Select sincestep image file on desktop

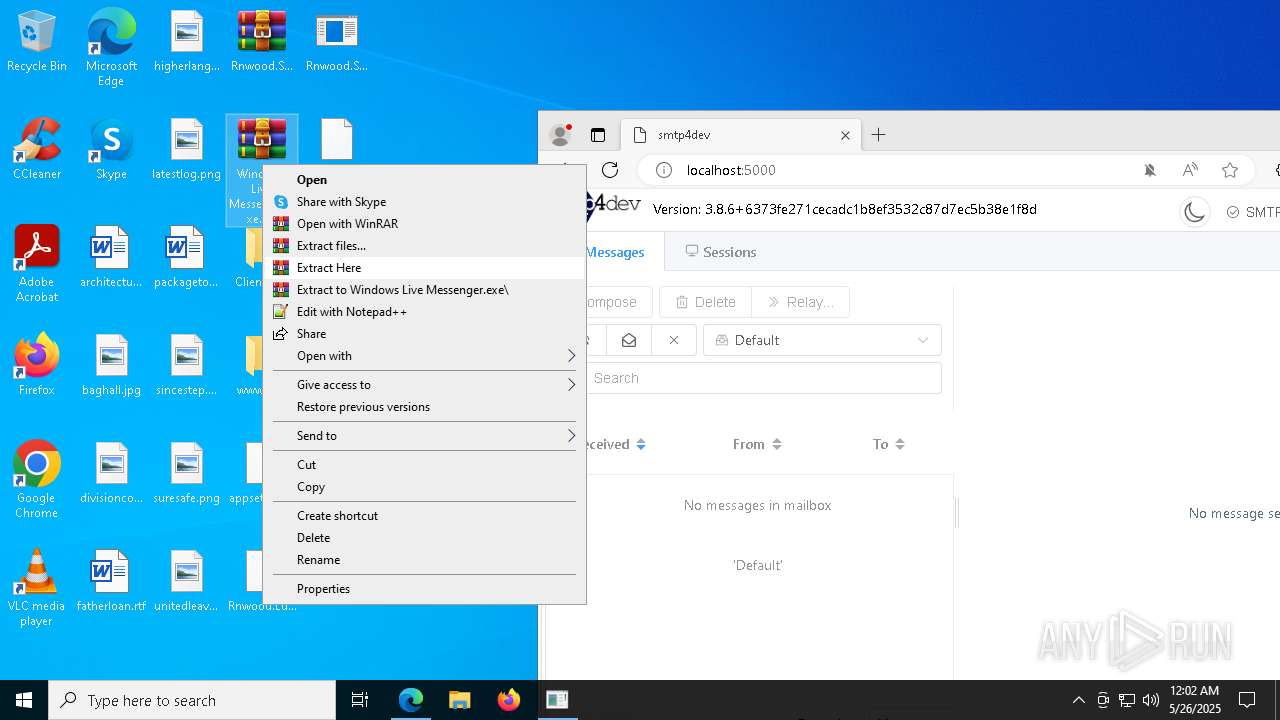[187, 366]
